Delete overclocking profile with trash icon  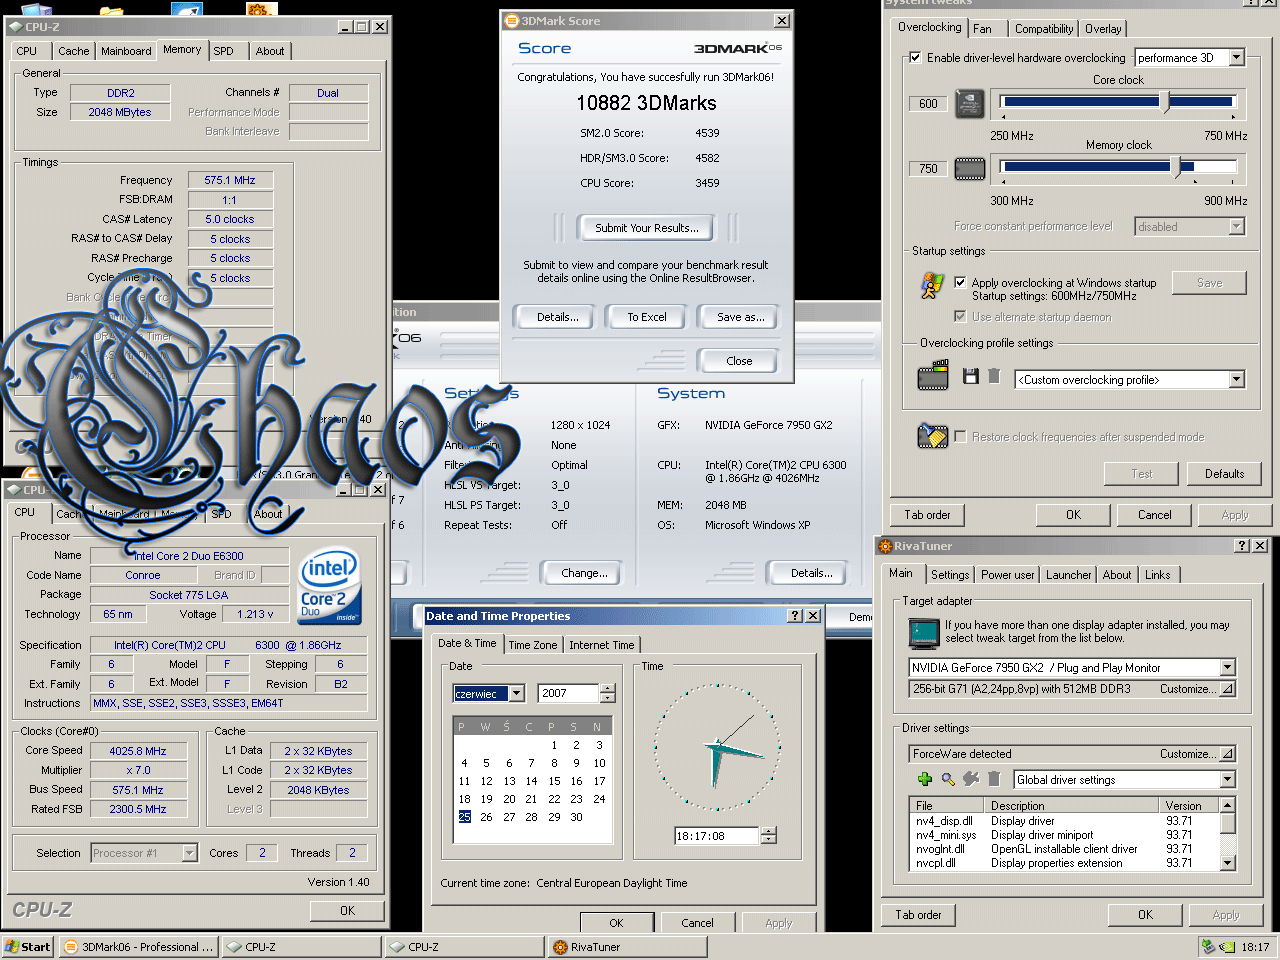pos(994,376)
